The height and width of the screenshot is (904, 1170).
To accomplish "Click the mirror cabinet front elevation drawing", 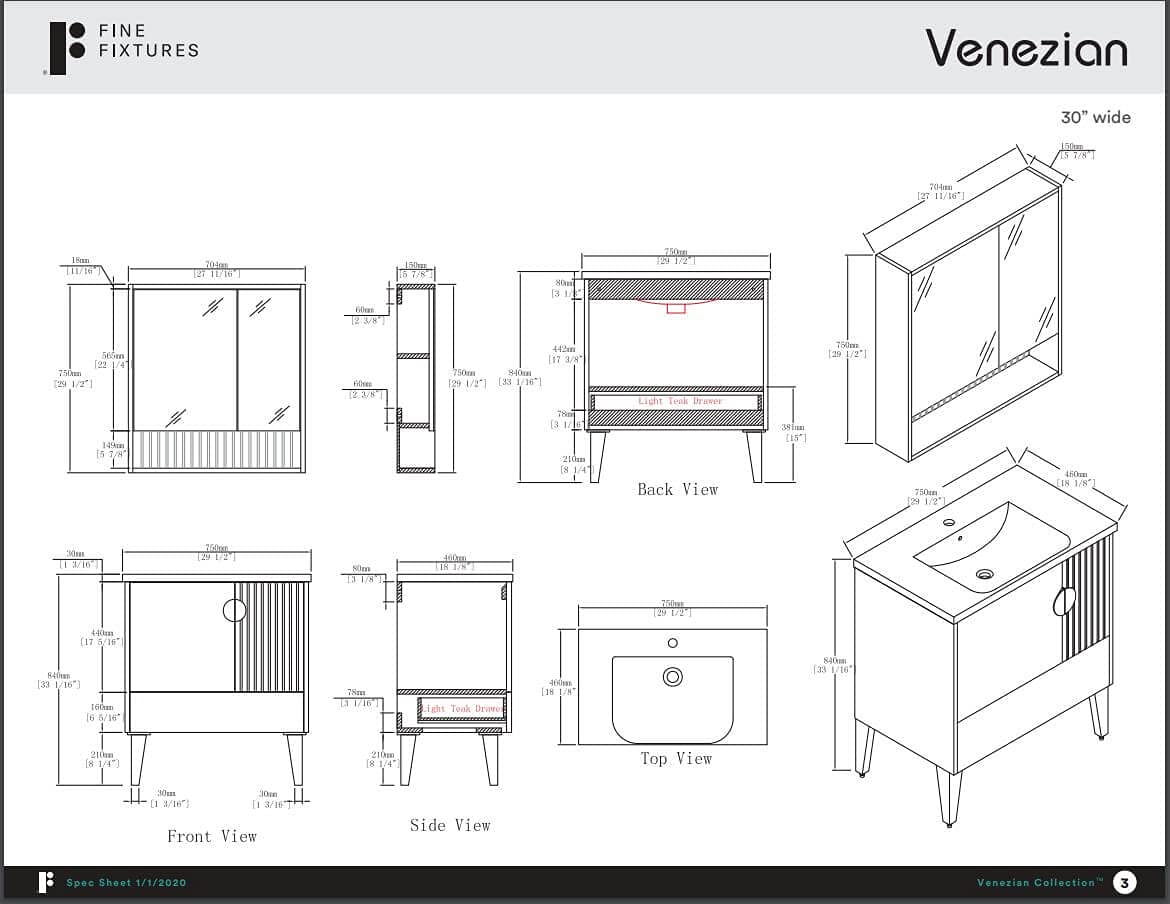I will pos(216,378).
